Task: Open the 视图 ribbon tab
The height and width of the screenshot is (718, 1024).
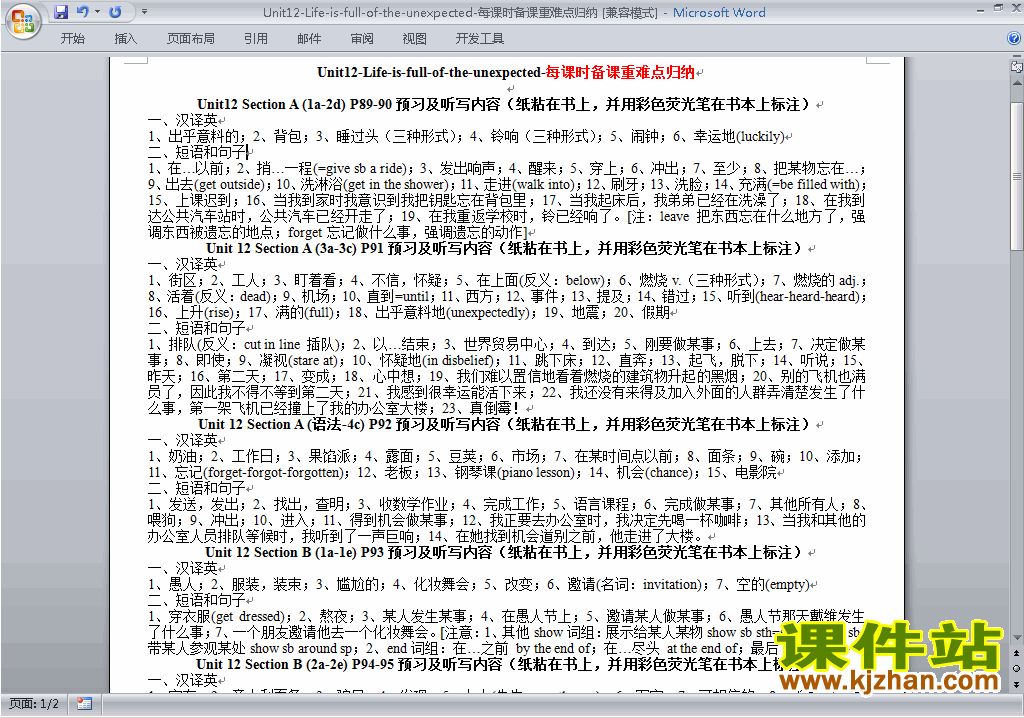Action: (x=415, y=39)
